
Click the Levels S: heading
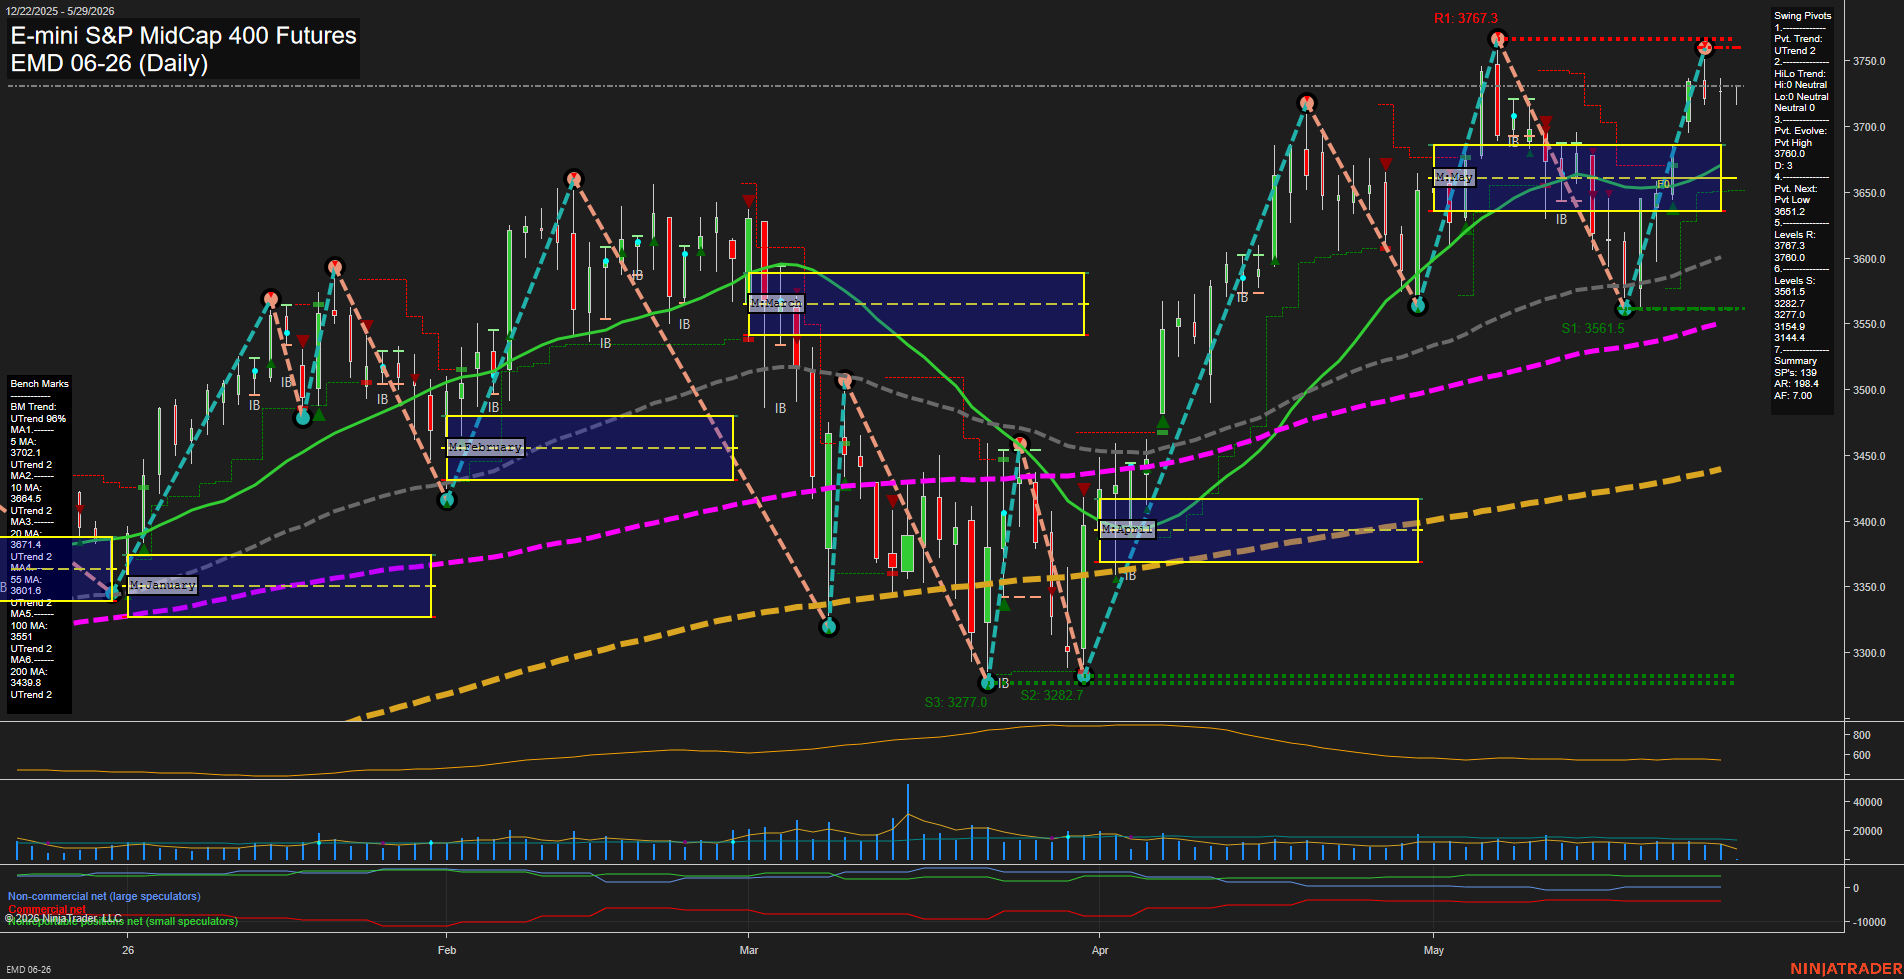pyautogui.click(x=1794, y=281)
